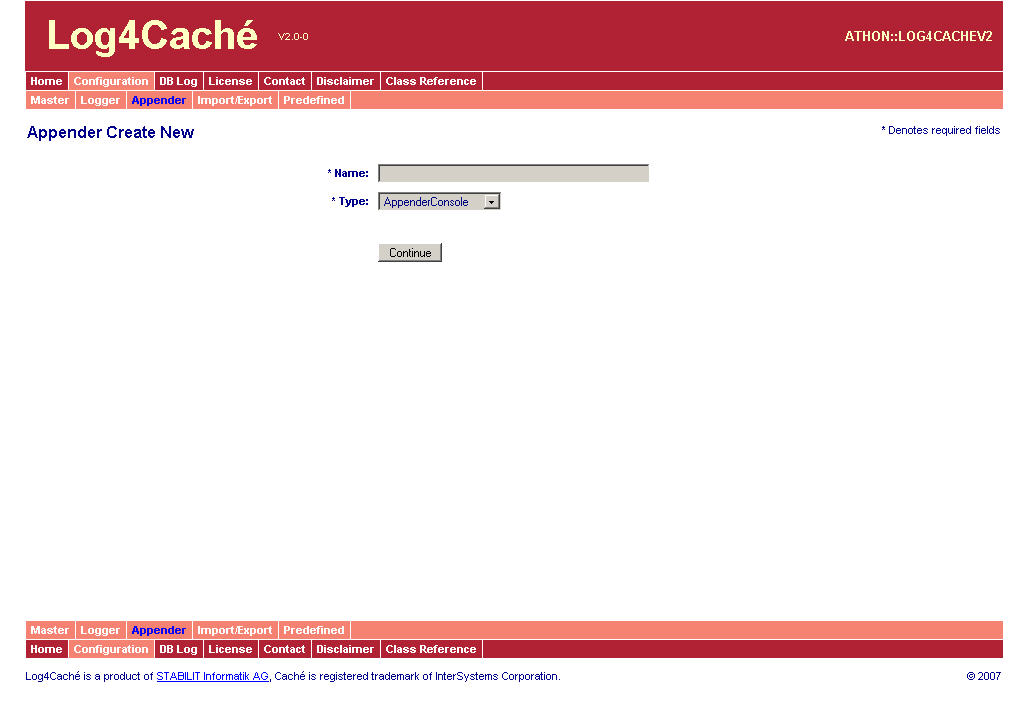Switch to the bottom Master submenu tab
Viewport: 1029px width, 712px height.
point(50,630)
